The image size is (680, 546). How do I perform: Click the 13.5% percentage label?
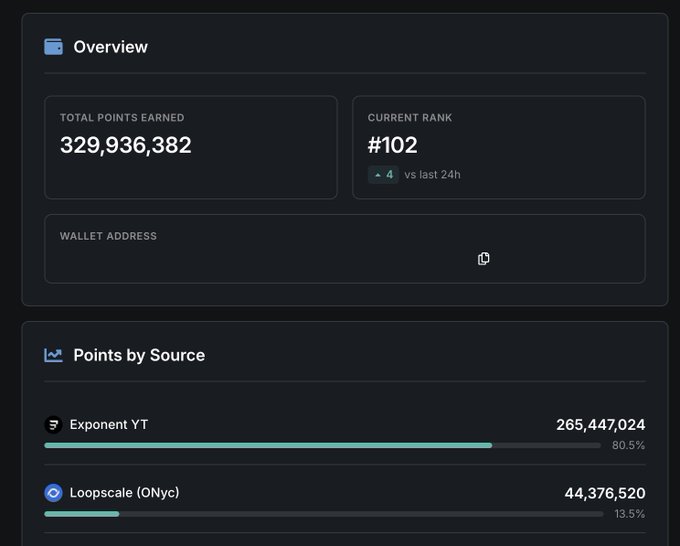pyautogui.click(x=630, y=514)
